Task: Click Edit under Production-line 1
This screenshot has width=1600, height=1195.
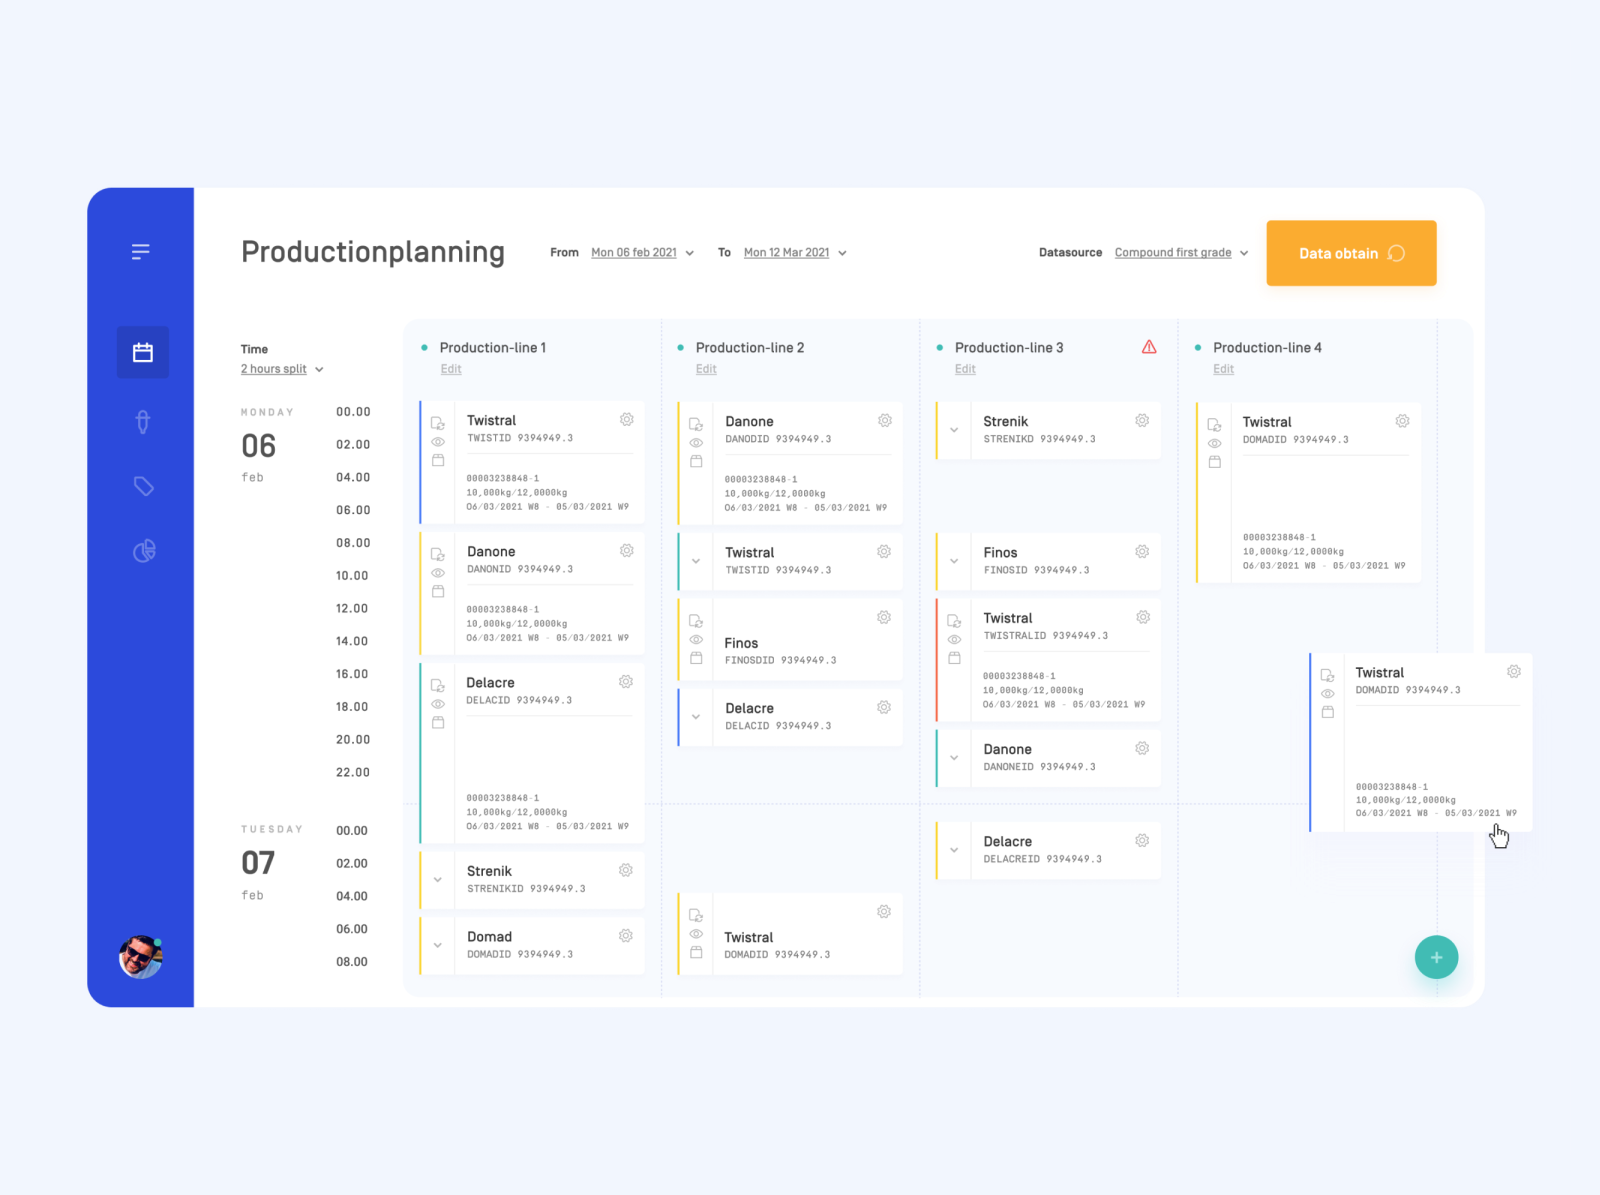Action: (x=450, y=369)
